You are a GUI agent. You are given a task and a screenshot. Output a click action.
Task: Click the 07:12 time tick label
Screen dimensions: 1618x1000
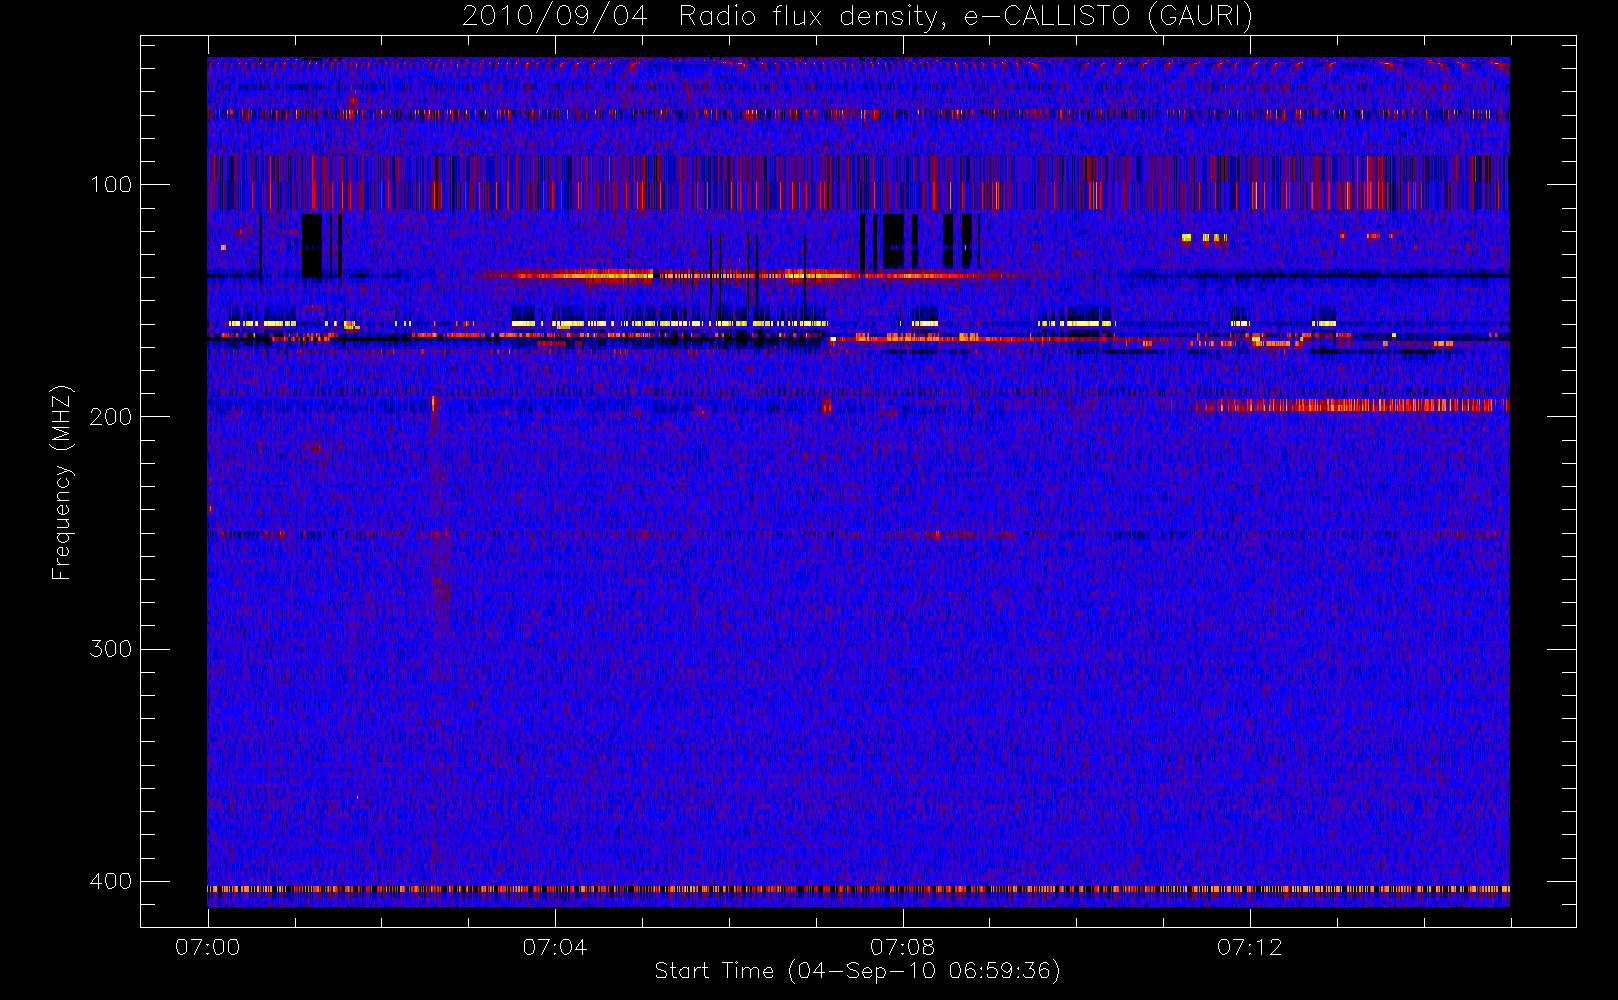(1249, 947)
